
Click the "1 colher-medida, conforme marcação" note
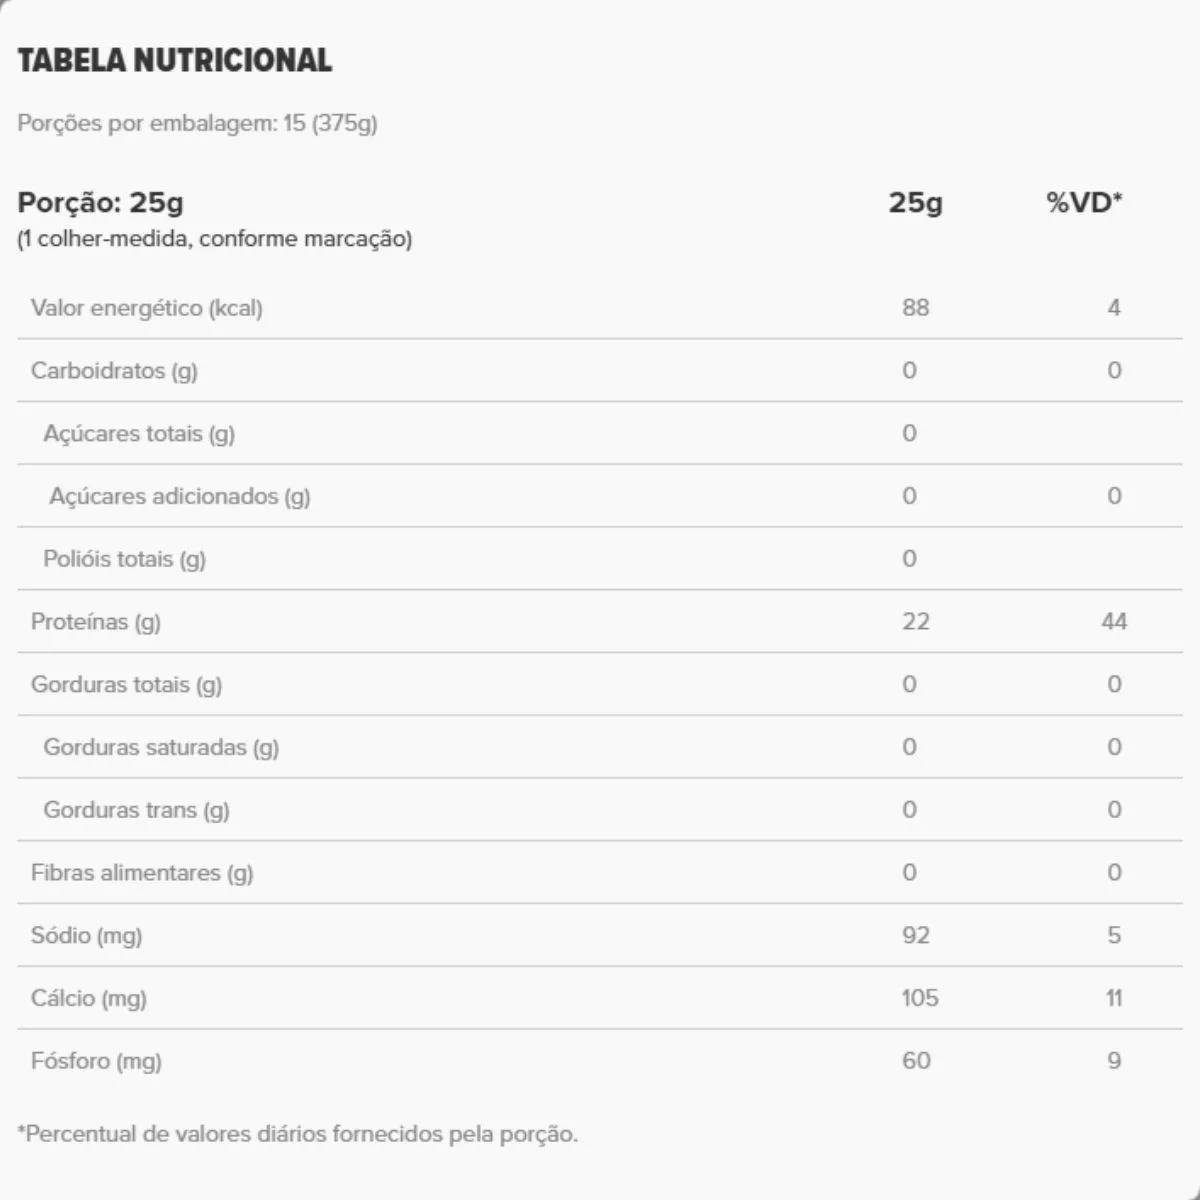[x=215, y=239]
